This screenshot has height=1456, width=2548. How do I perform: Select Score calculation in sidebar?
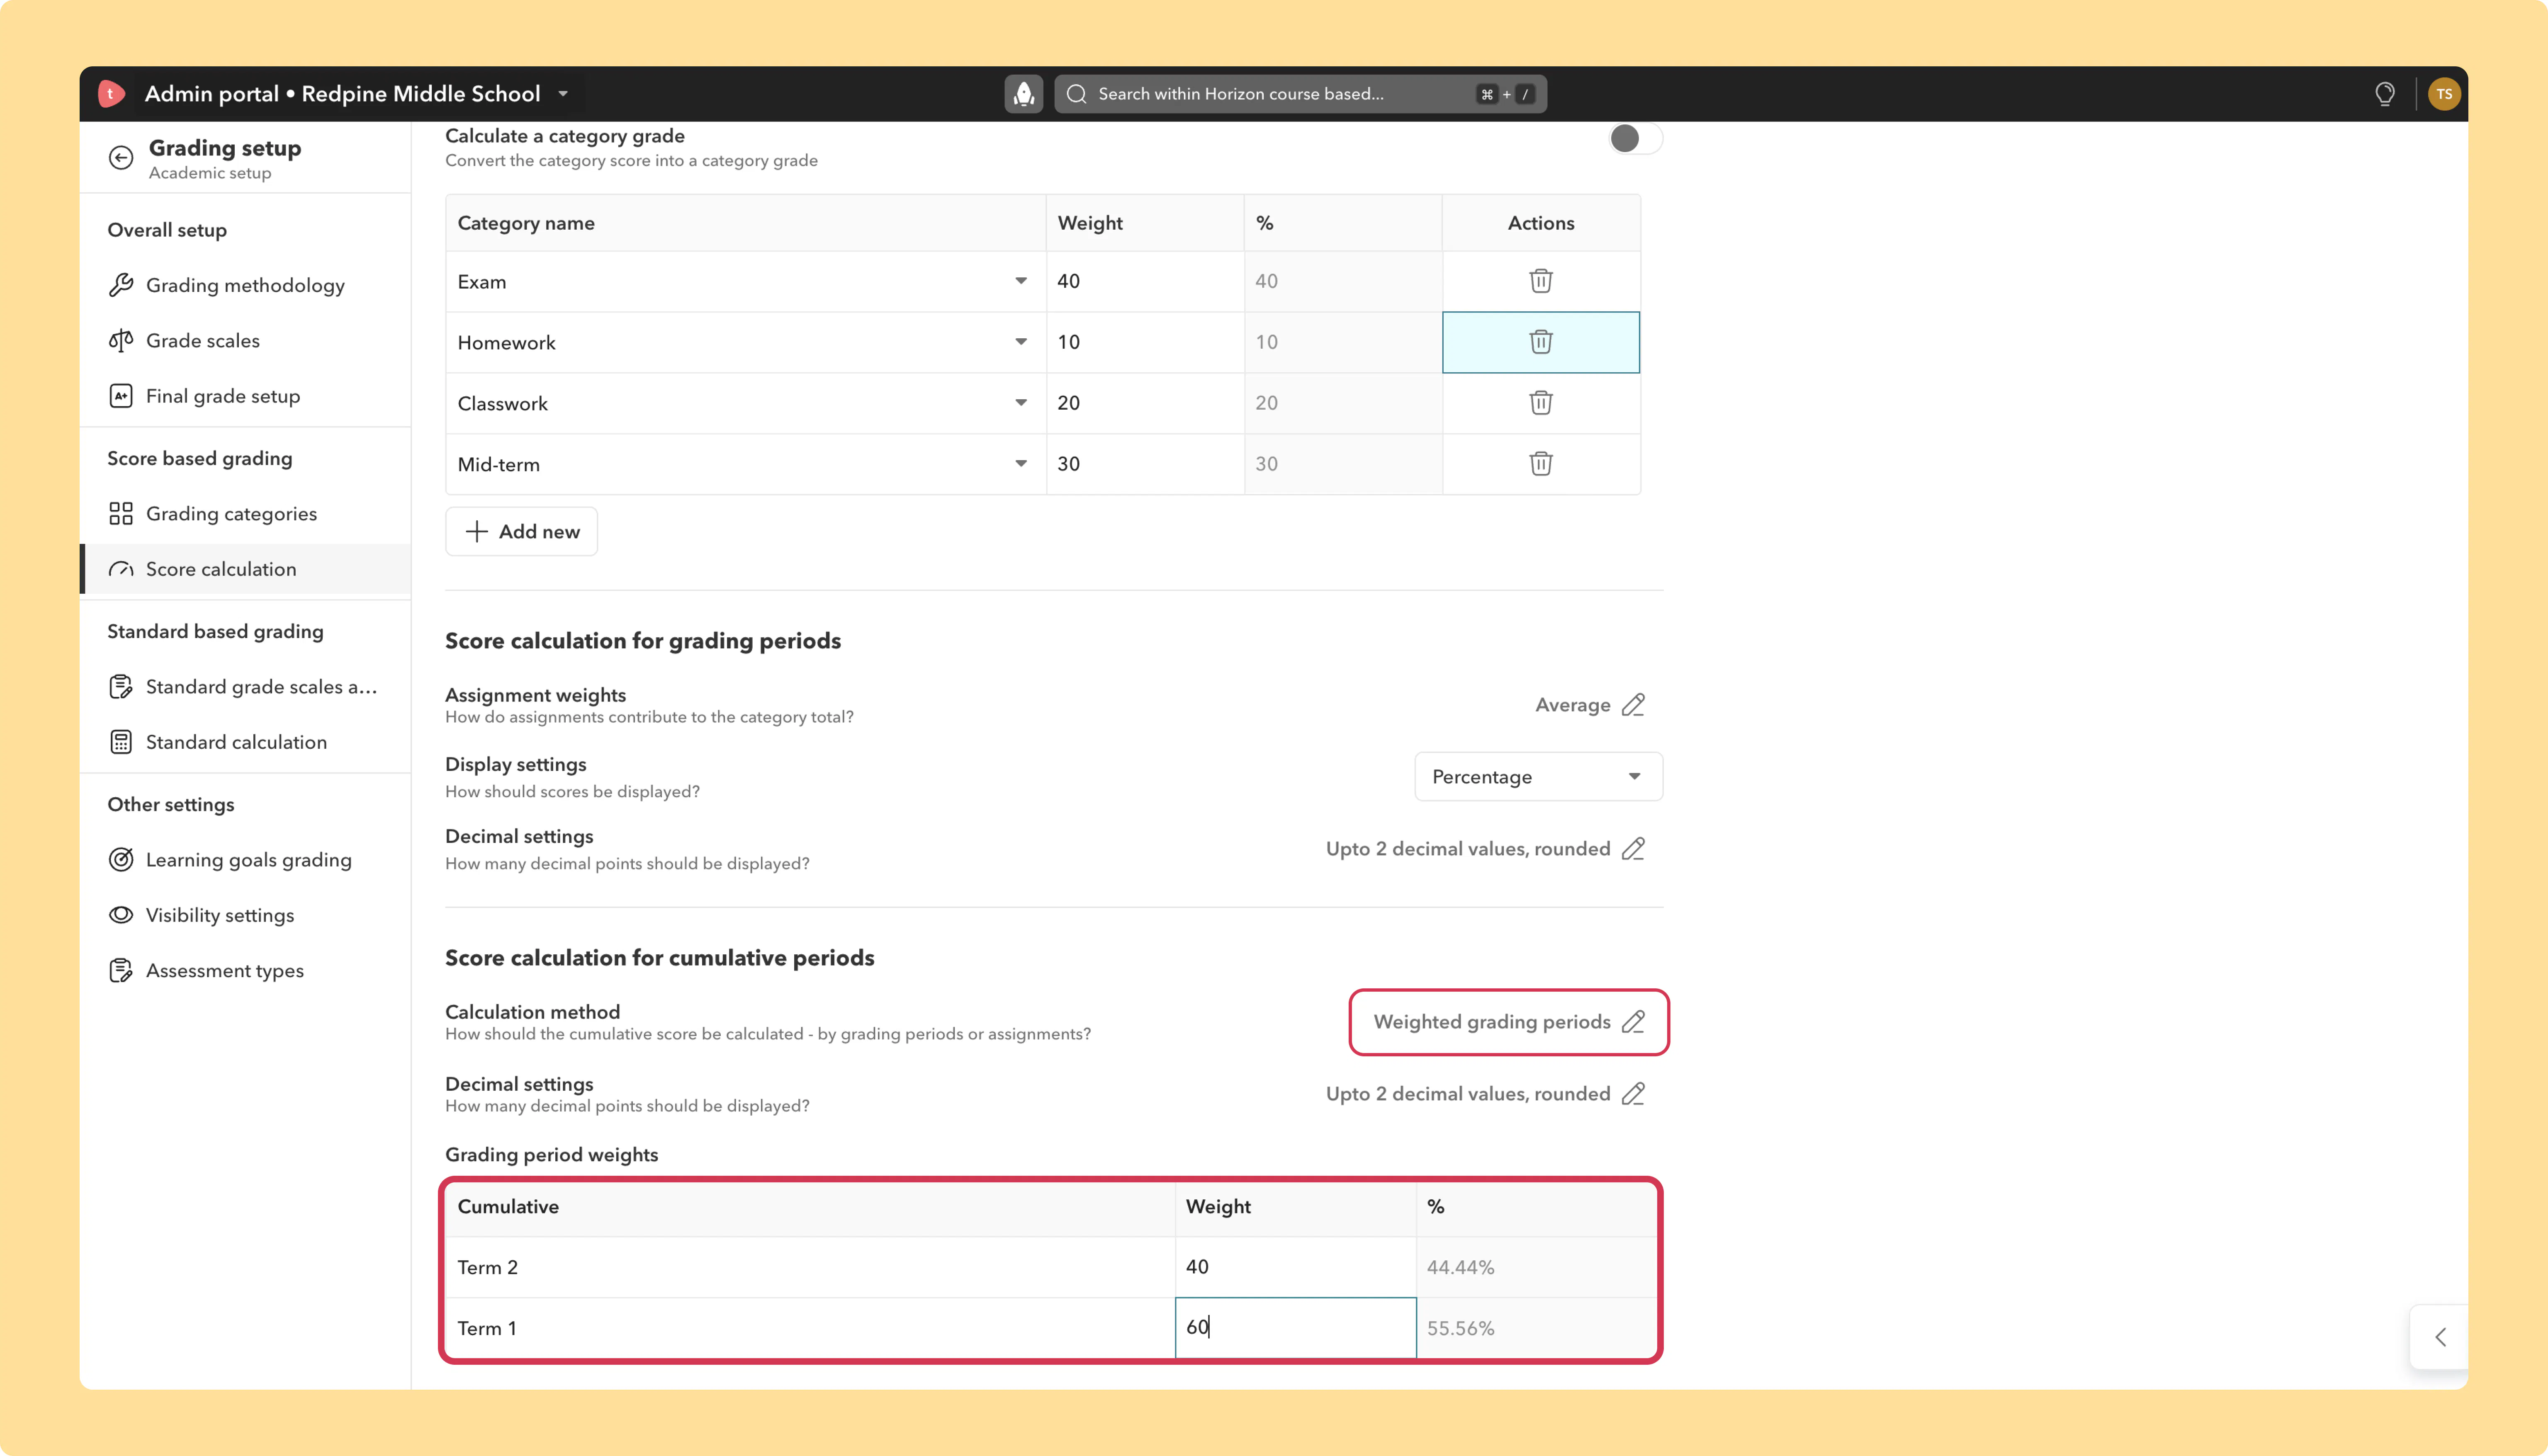pos(245,569)
